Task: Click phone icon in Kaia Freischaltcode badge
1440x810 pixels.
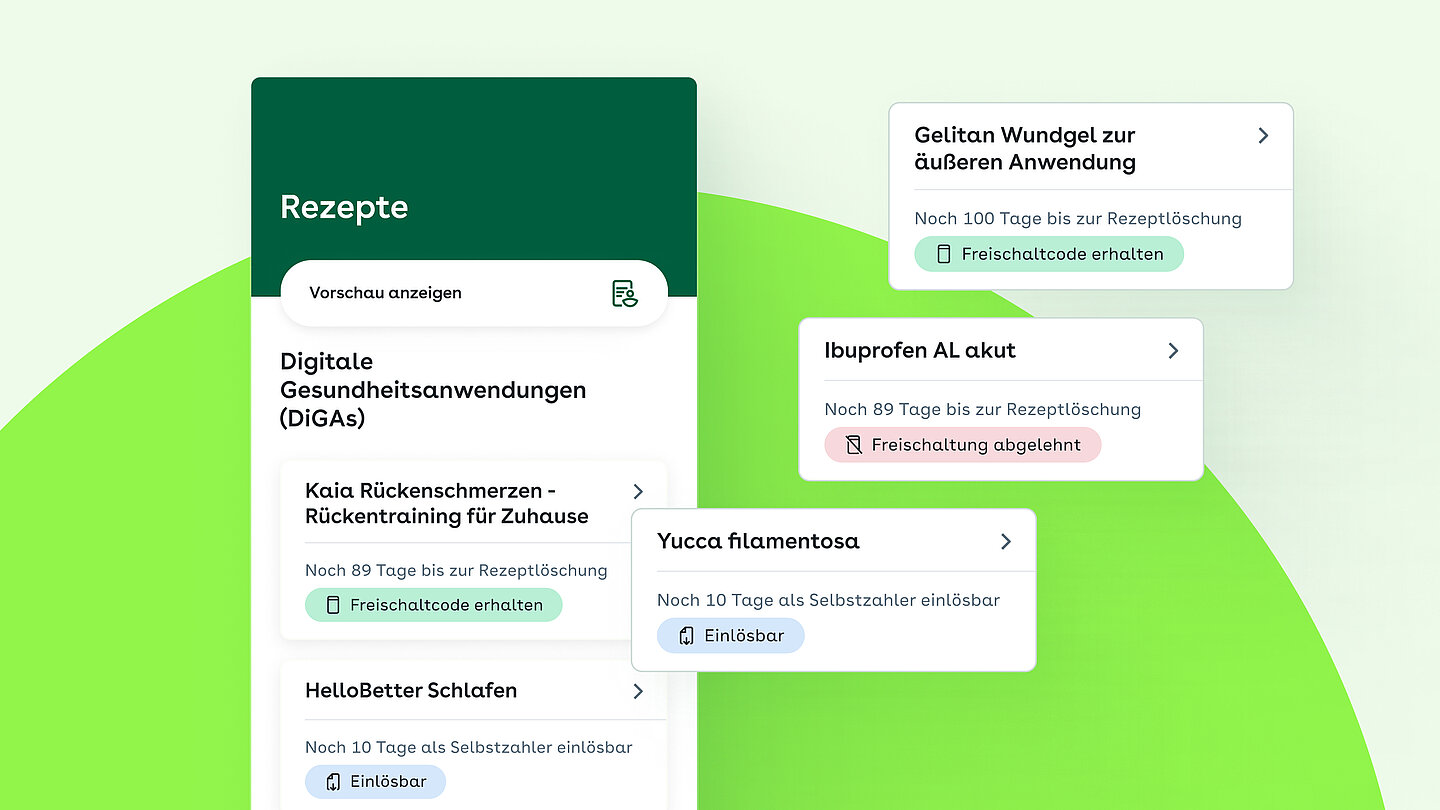Action: 332,605
